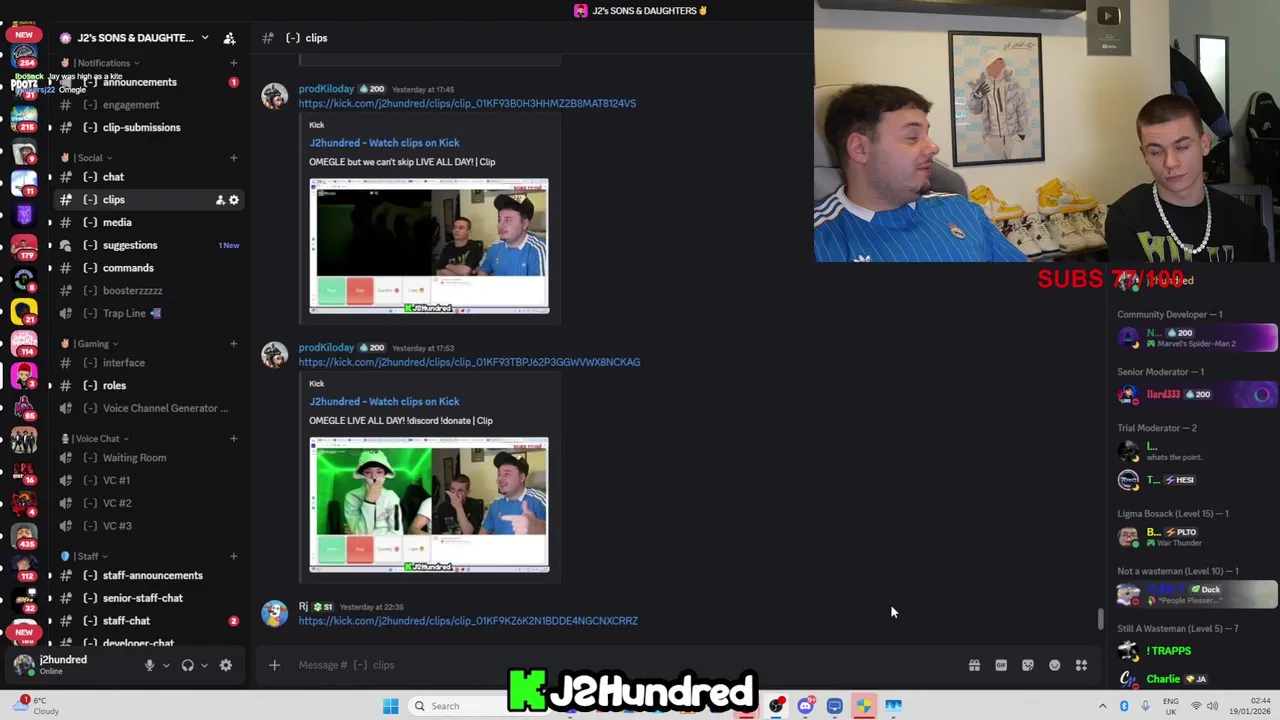Screen dimensions: 1280x720
Task: Collapse the Voice Chat category
Action: coord(96,439)
